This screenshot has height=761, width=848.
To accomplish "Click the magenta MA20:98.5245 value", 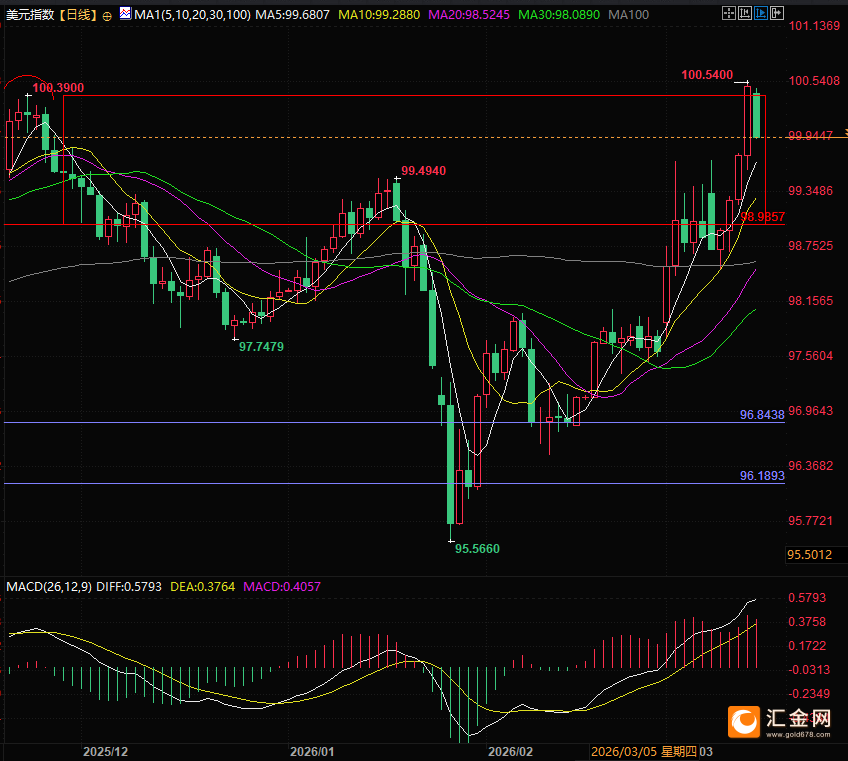I will [469, 15].
